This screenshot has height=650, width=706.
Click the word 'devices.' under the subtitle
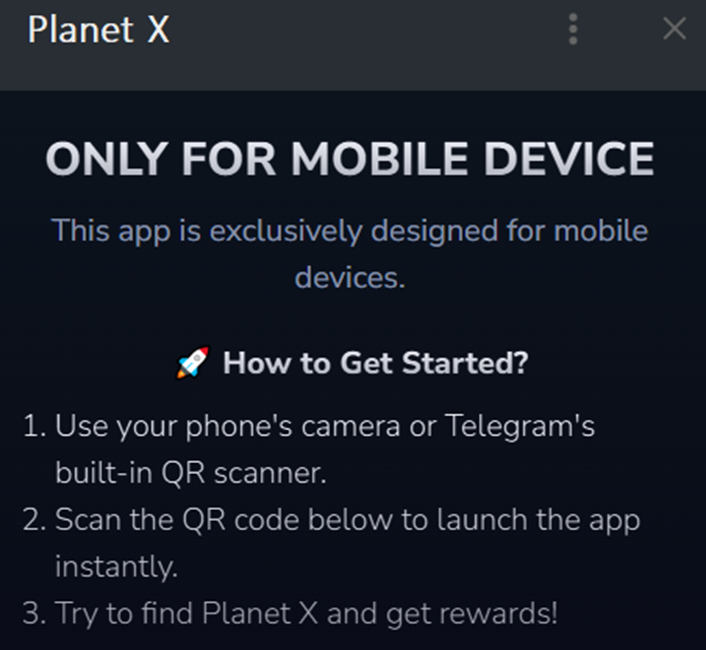coord(350,278)
